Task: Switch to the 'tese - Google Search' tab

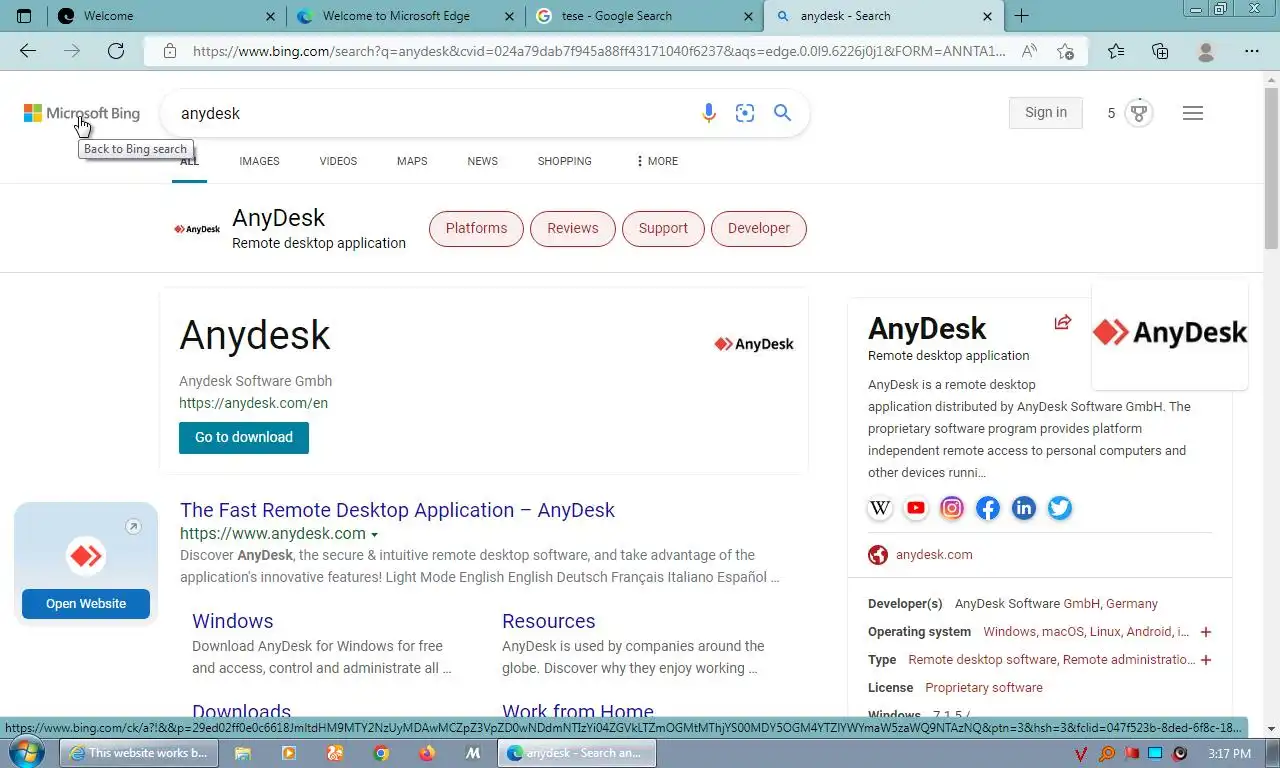Action: point(643,16)
